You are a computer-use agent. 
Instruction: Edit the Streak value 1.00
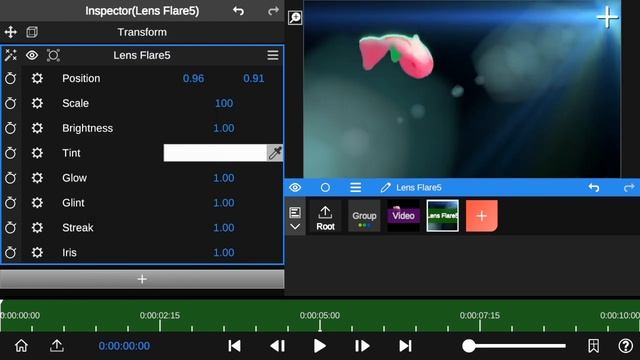tap(224, 228)
